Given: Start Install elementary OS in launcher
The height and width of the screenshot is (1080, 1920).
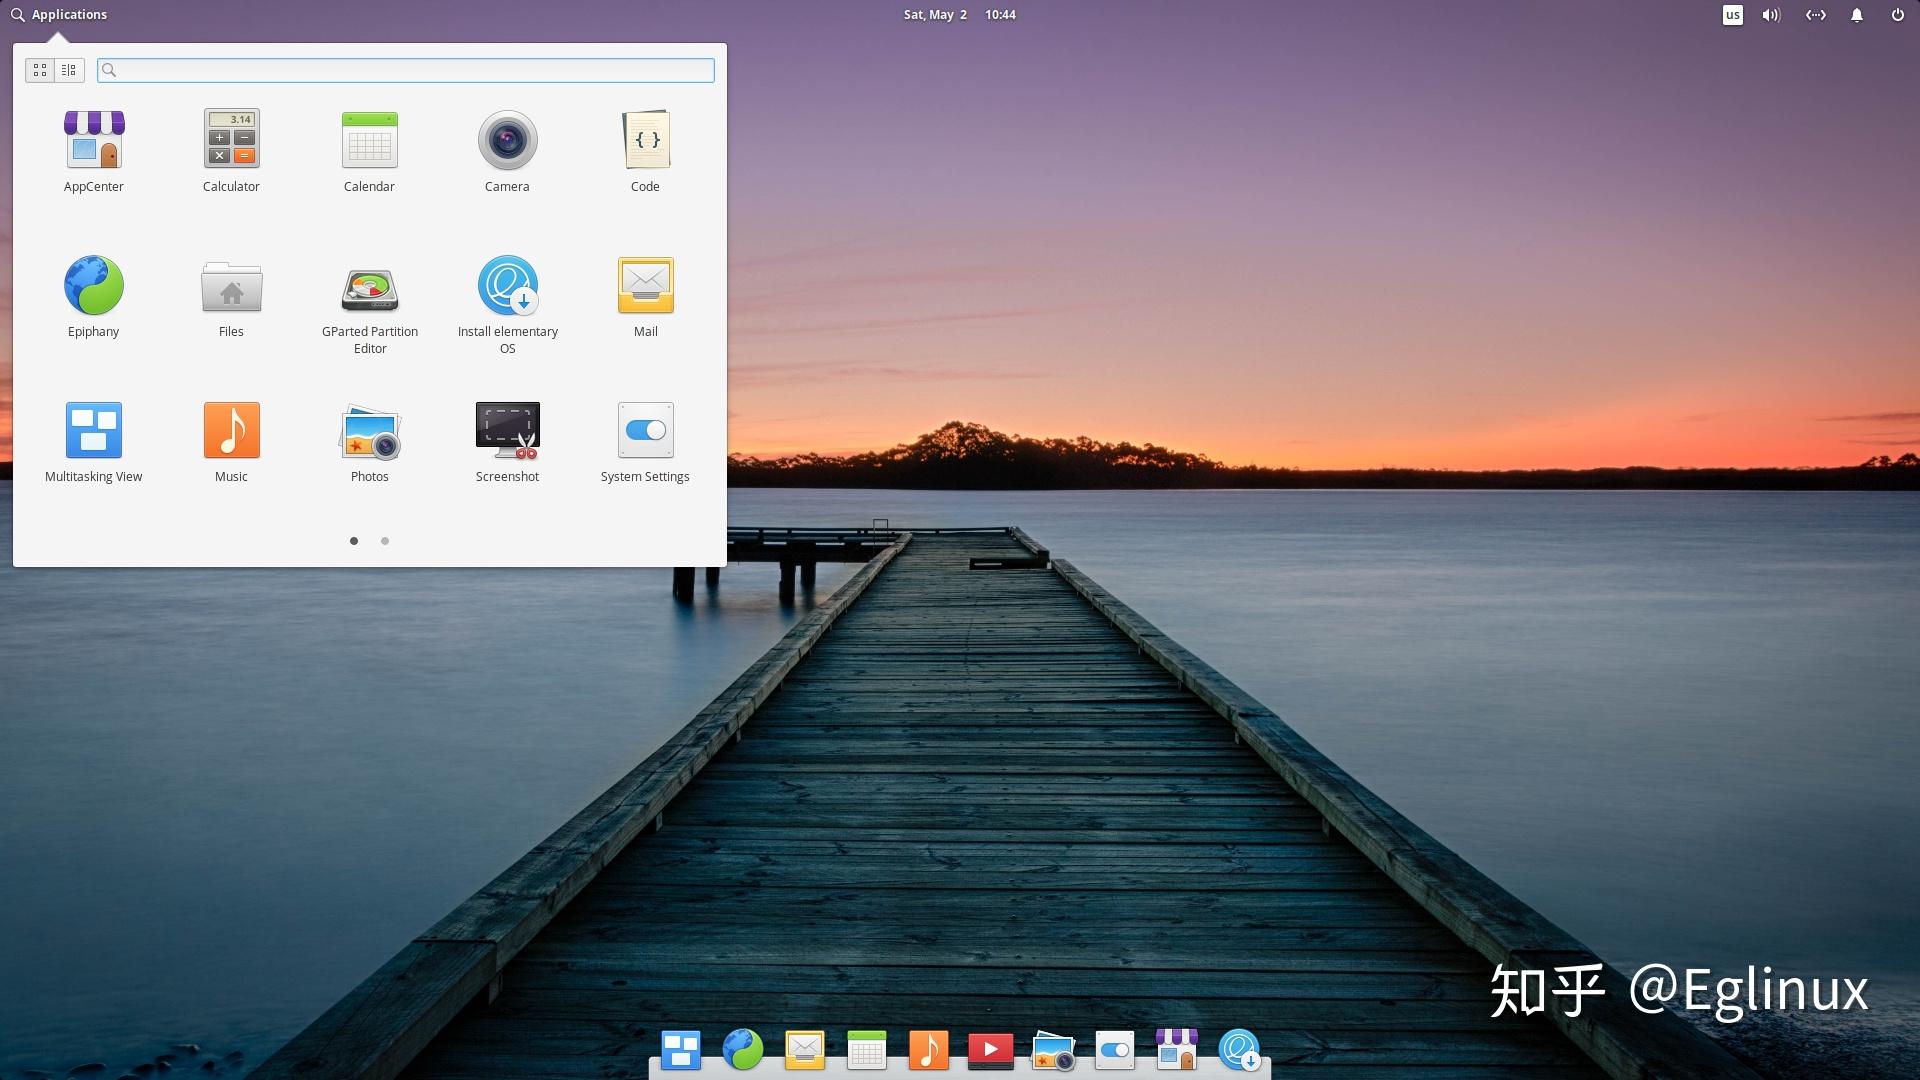Looking at the screenshot, I should (x=507, y=286).
